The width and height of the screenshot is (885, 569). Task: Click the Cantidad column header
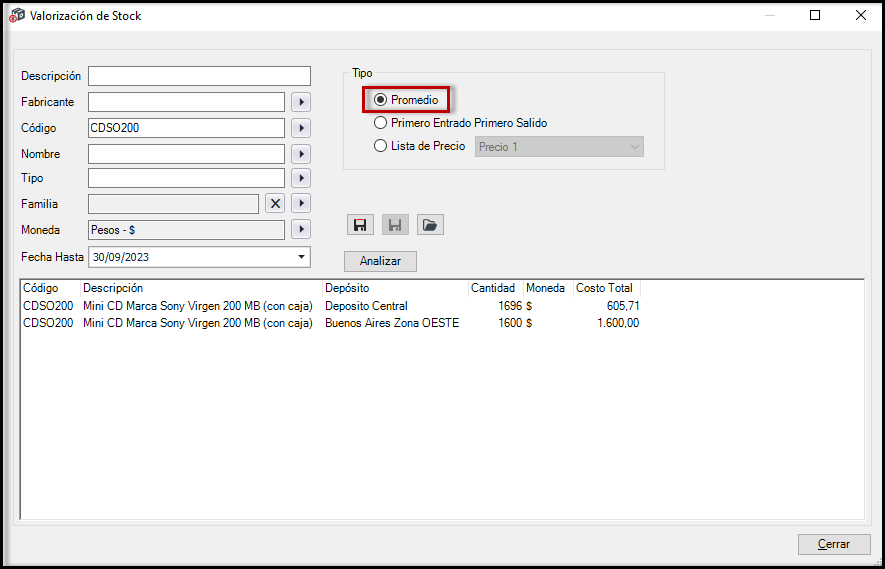[x=496, y=288]
